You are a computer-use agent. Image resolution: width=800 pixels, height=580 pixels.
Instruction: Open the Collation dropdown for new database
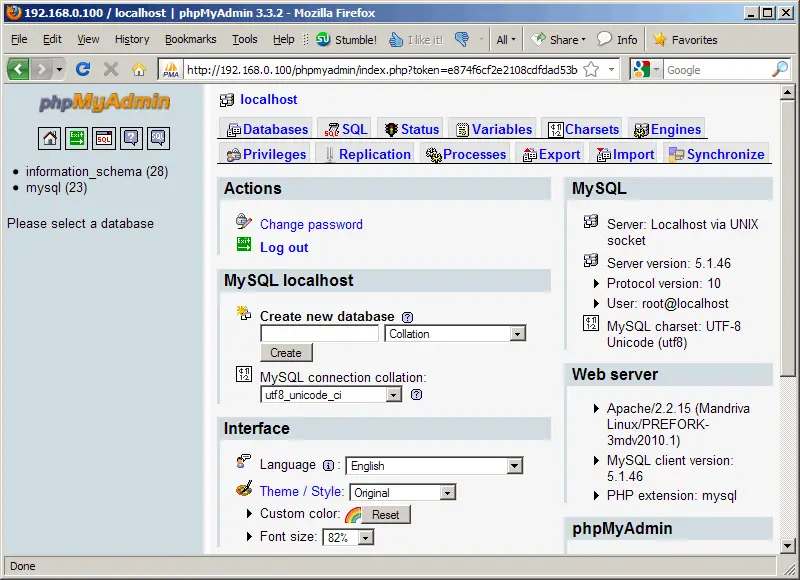[455, 334]
